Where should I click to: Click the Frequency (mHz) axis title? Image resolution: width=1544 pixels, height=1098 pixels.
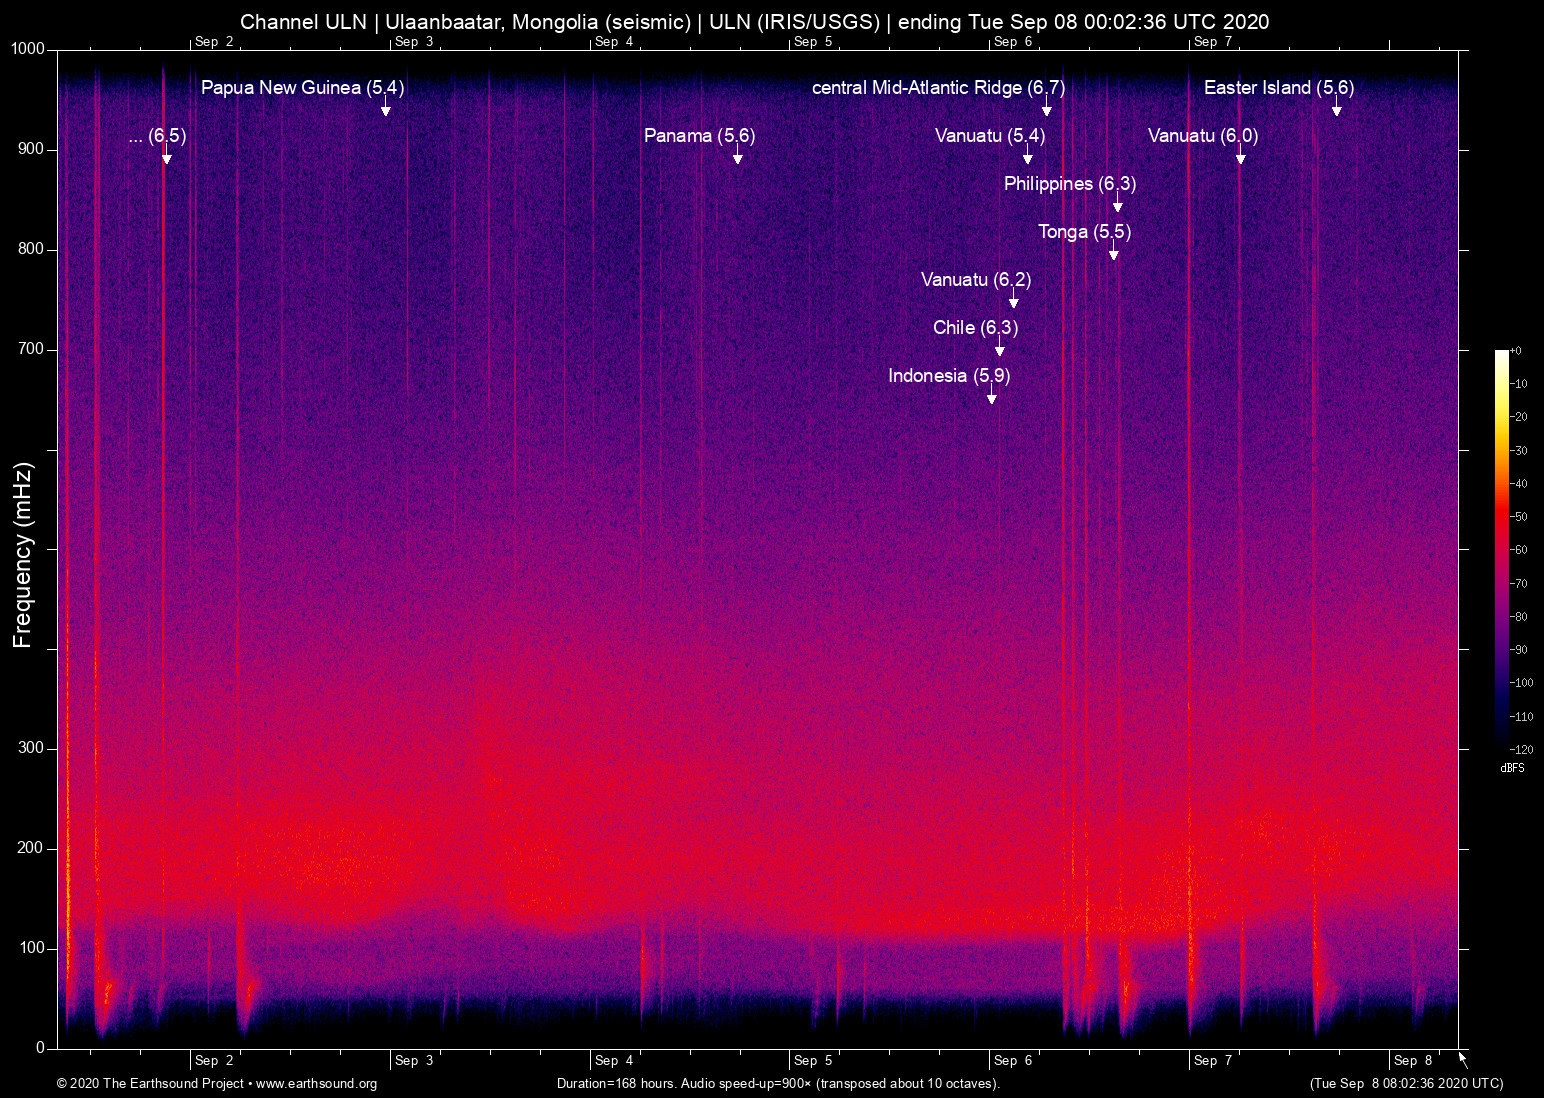[23, 555]
